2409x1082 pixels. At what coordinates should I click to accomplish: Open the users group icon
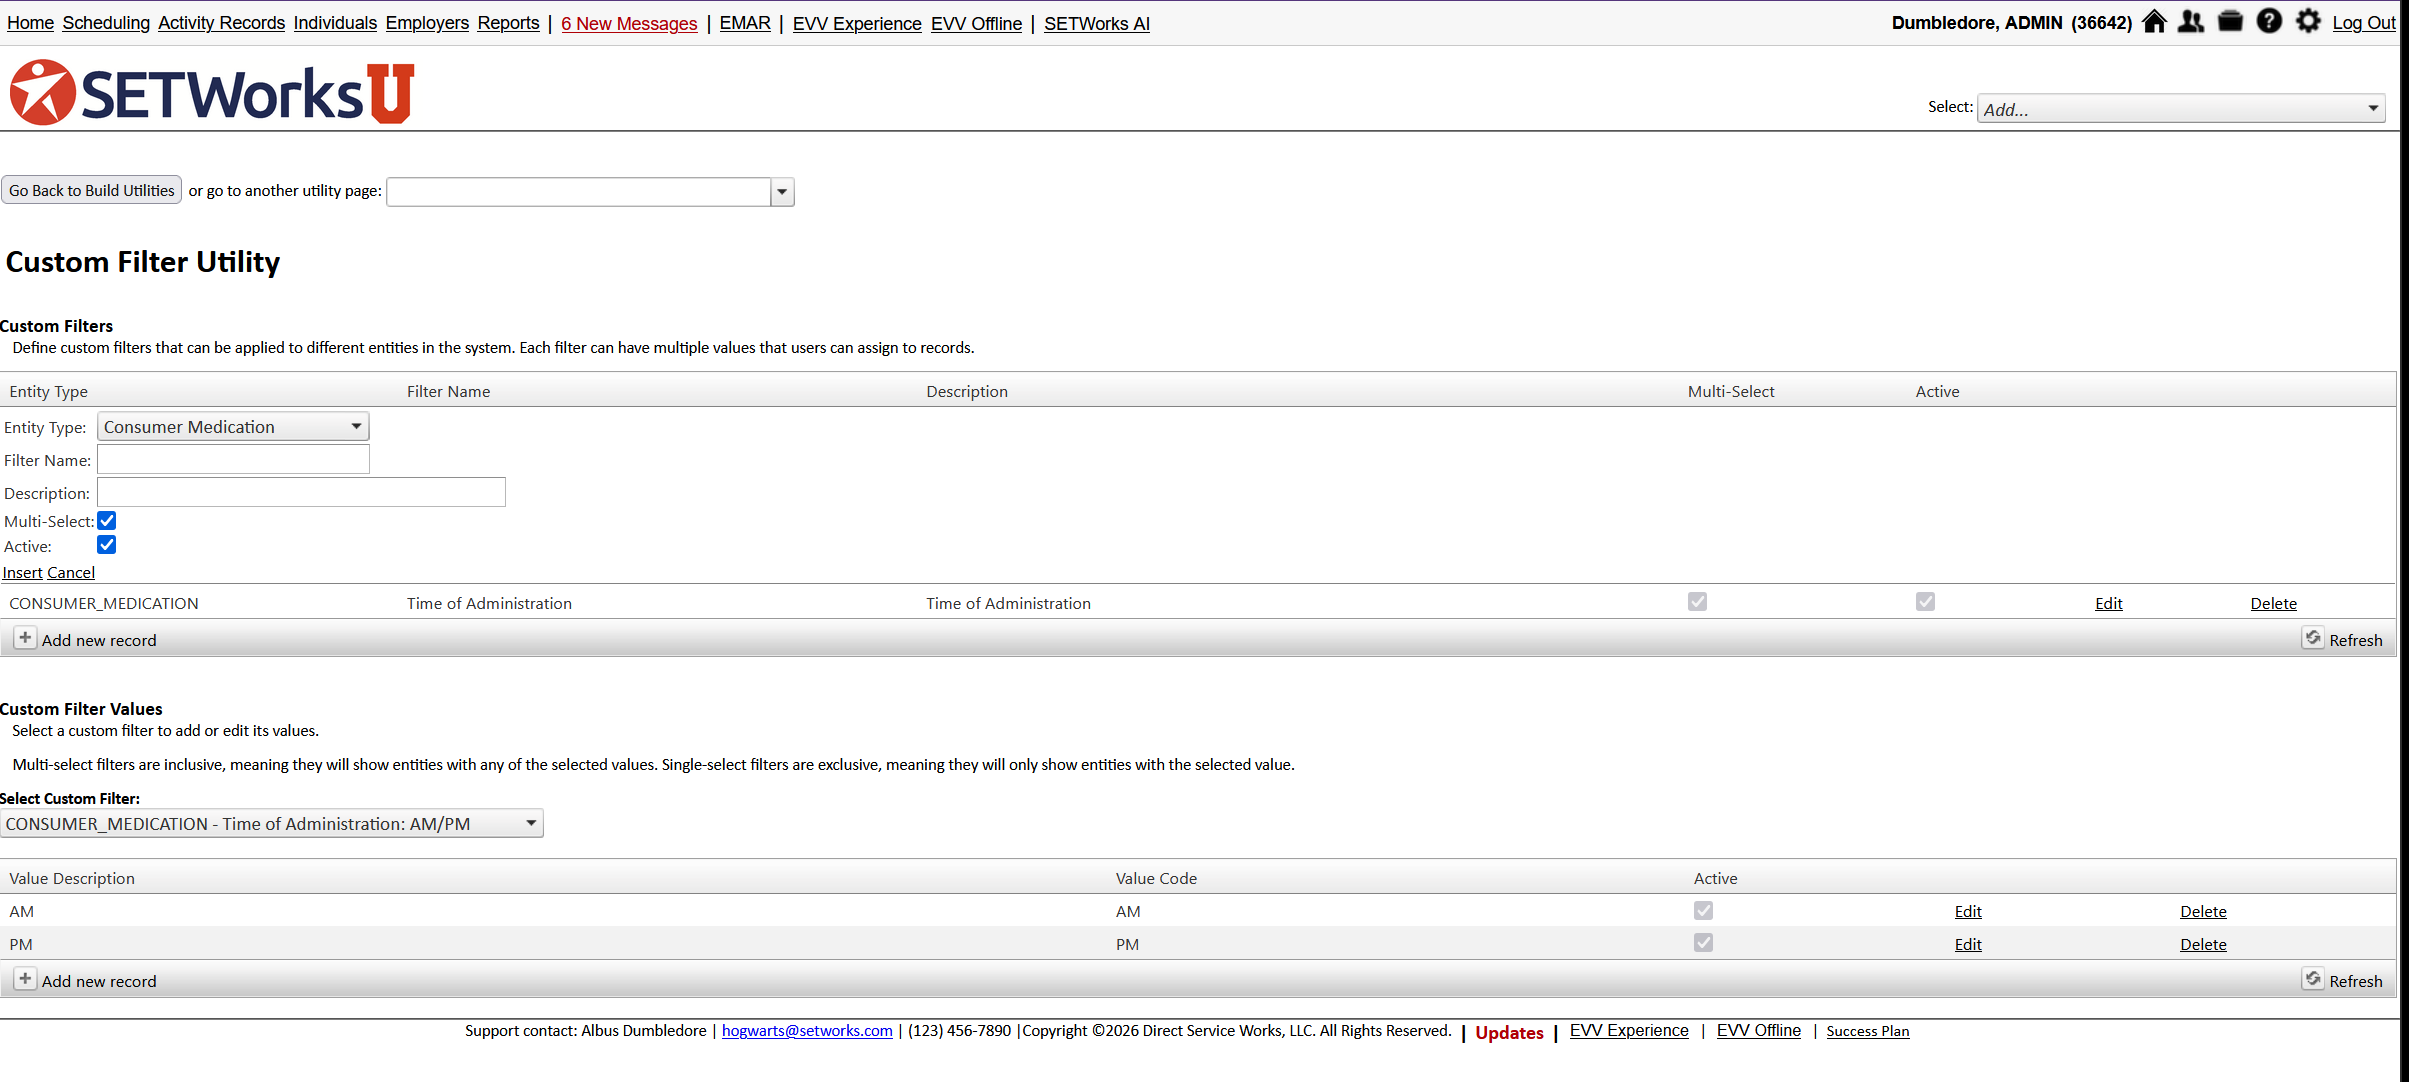2191,22
